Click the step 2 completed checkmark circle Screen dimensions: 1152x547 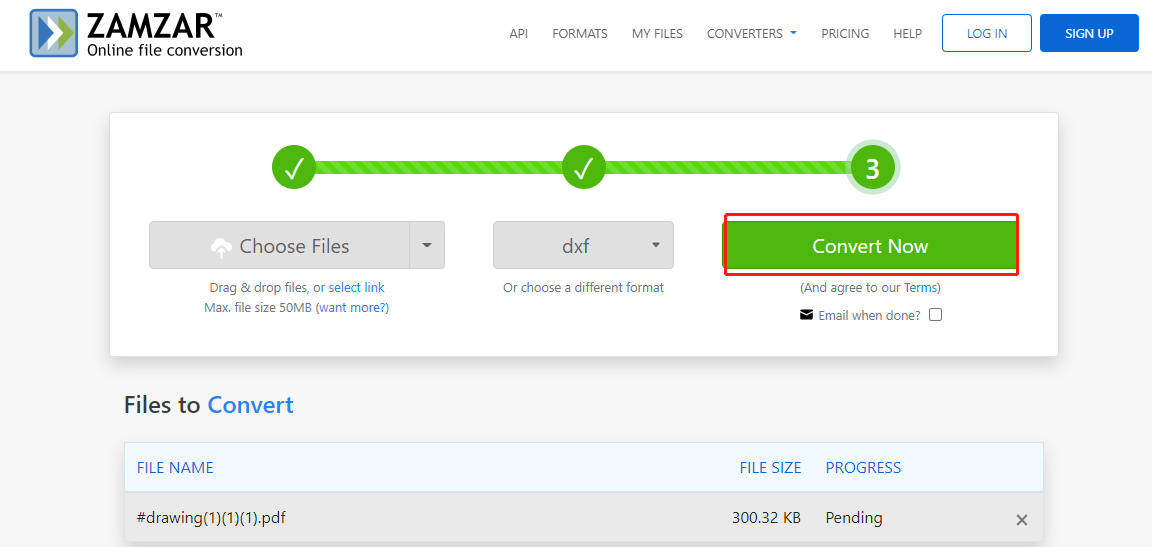pos(583,168)
